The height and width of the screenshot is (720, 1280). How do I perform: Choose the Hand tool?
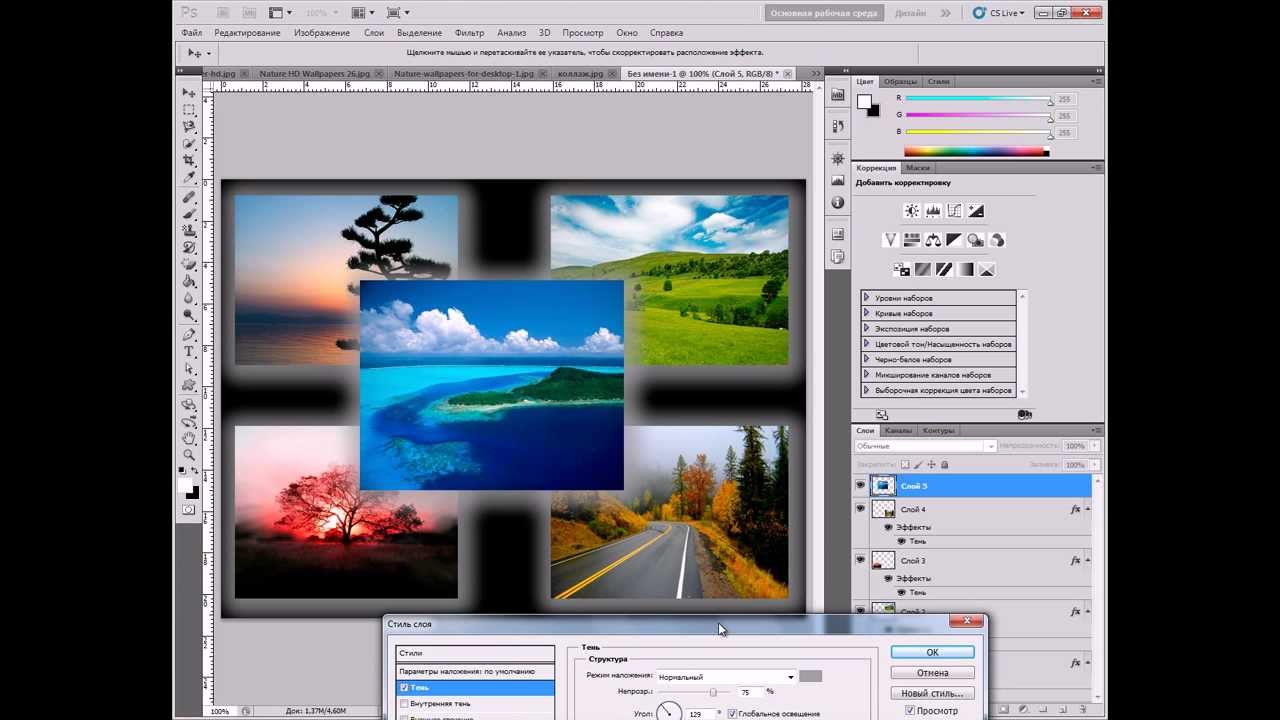189,438
